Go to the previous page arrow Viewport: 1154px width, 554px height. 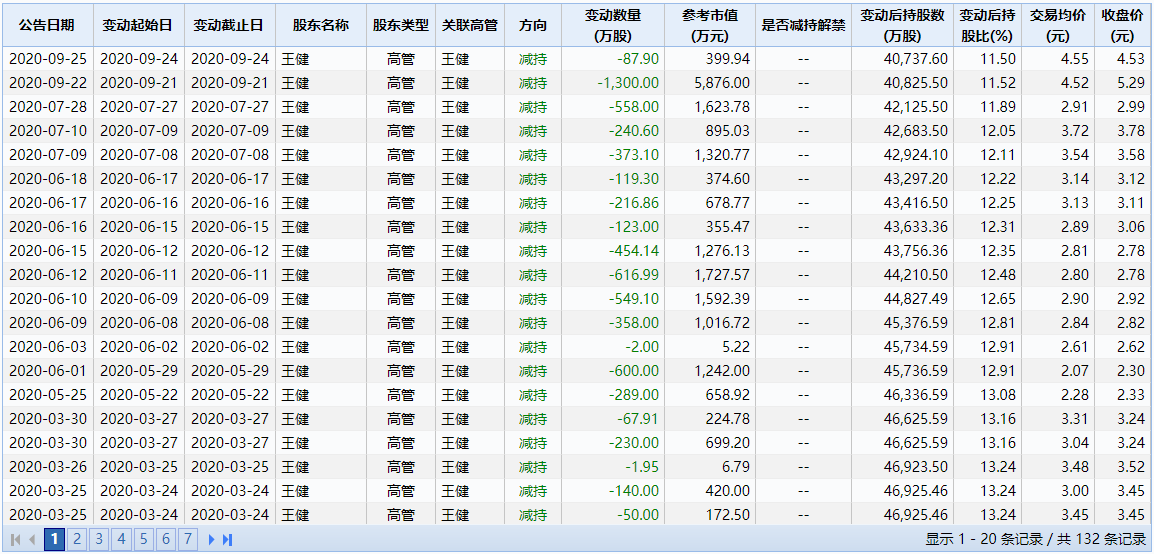click(x=32, y=540)
